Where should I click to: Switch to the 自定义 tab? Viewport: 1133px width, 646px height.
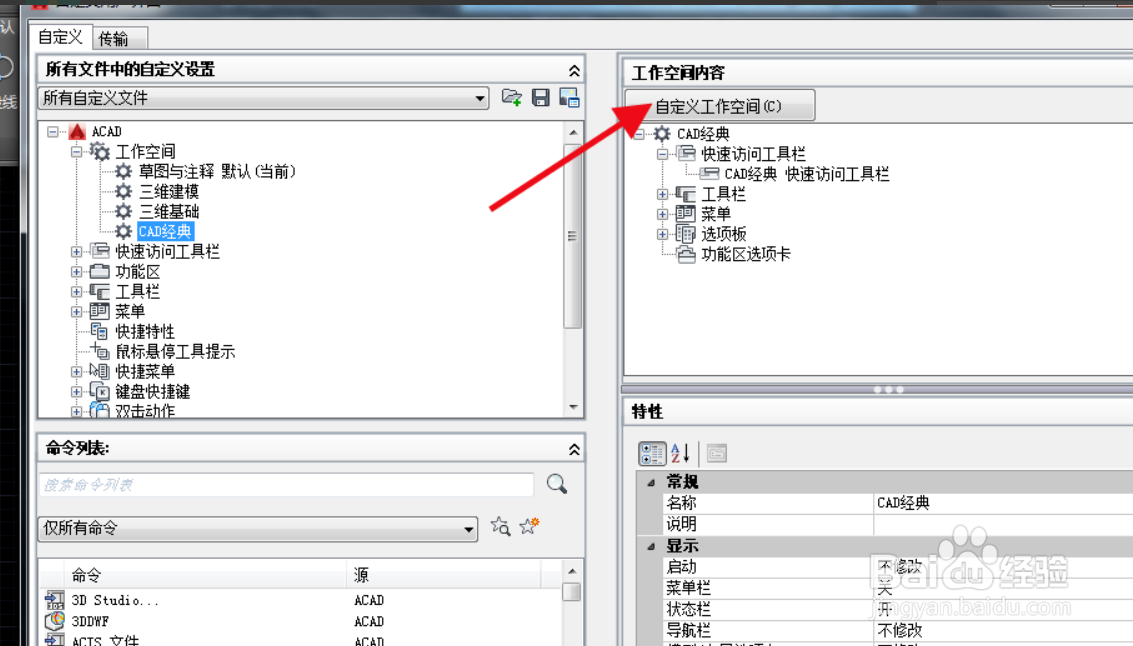(x=61, y=37)
